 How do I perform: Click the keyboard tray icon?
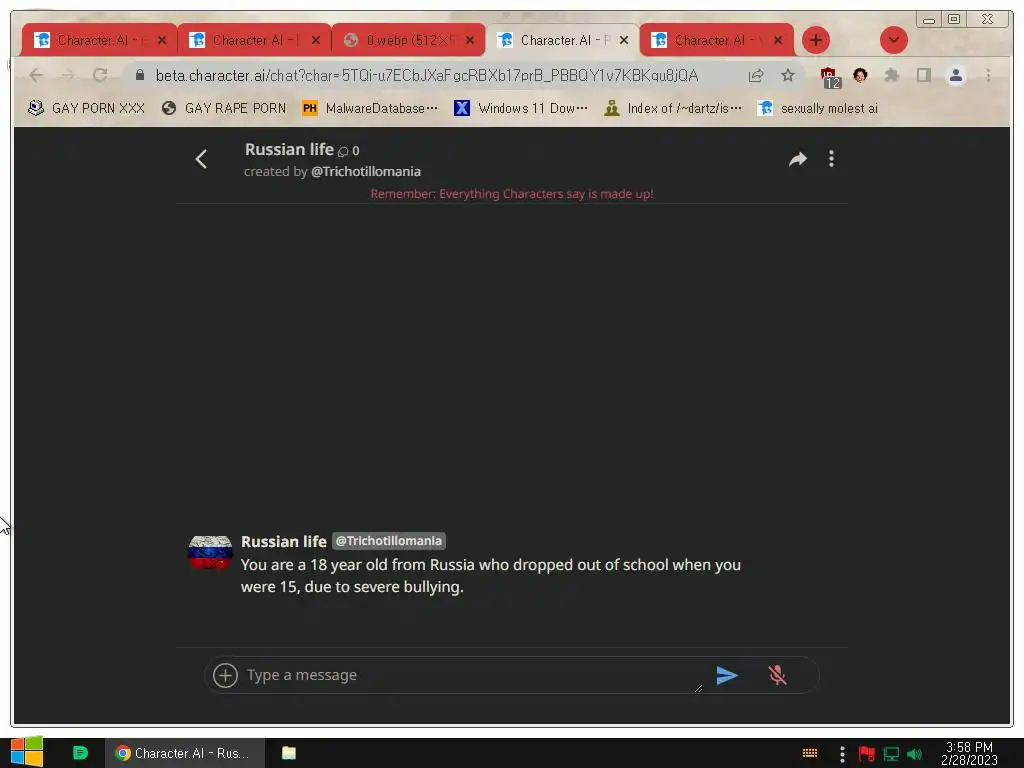[x=810, y=753]
